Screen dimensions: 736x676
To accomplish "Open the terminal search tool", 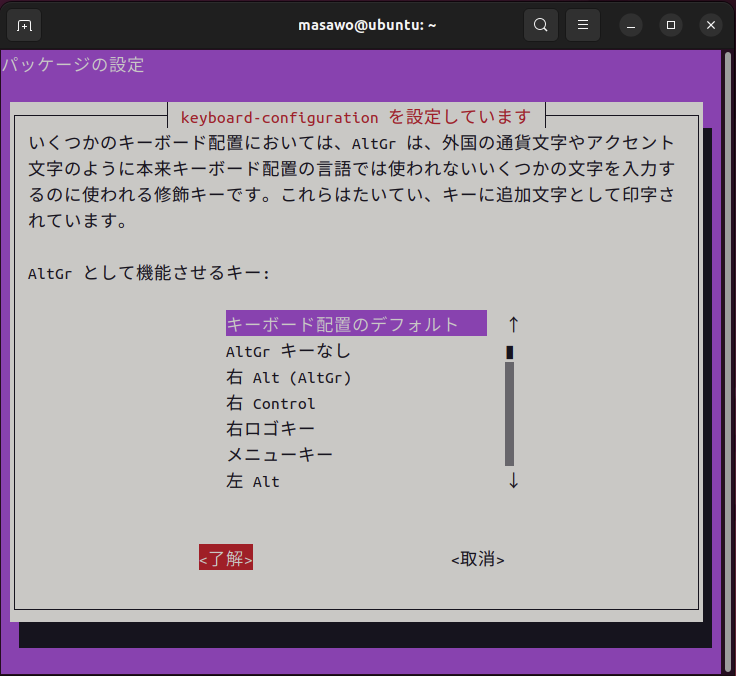I will point(541,25).
